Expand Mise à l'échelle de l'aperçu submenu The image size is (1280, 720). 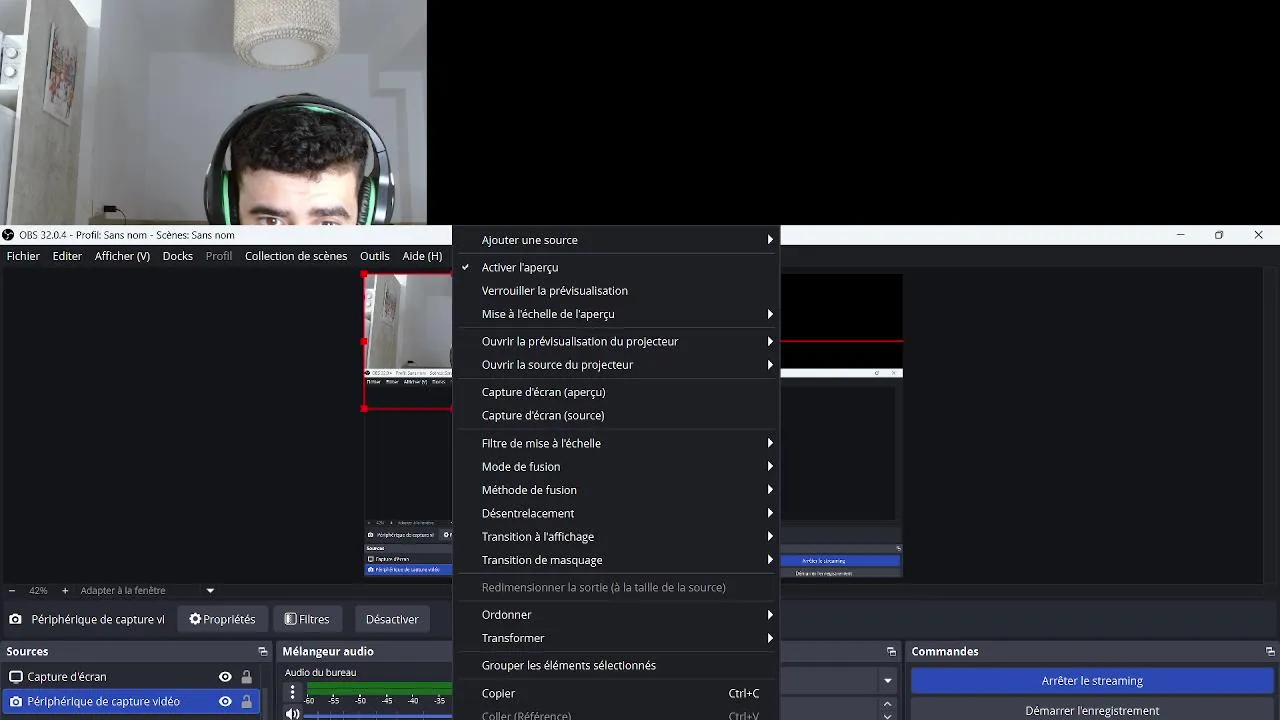616,314
